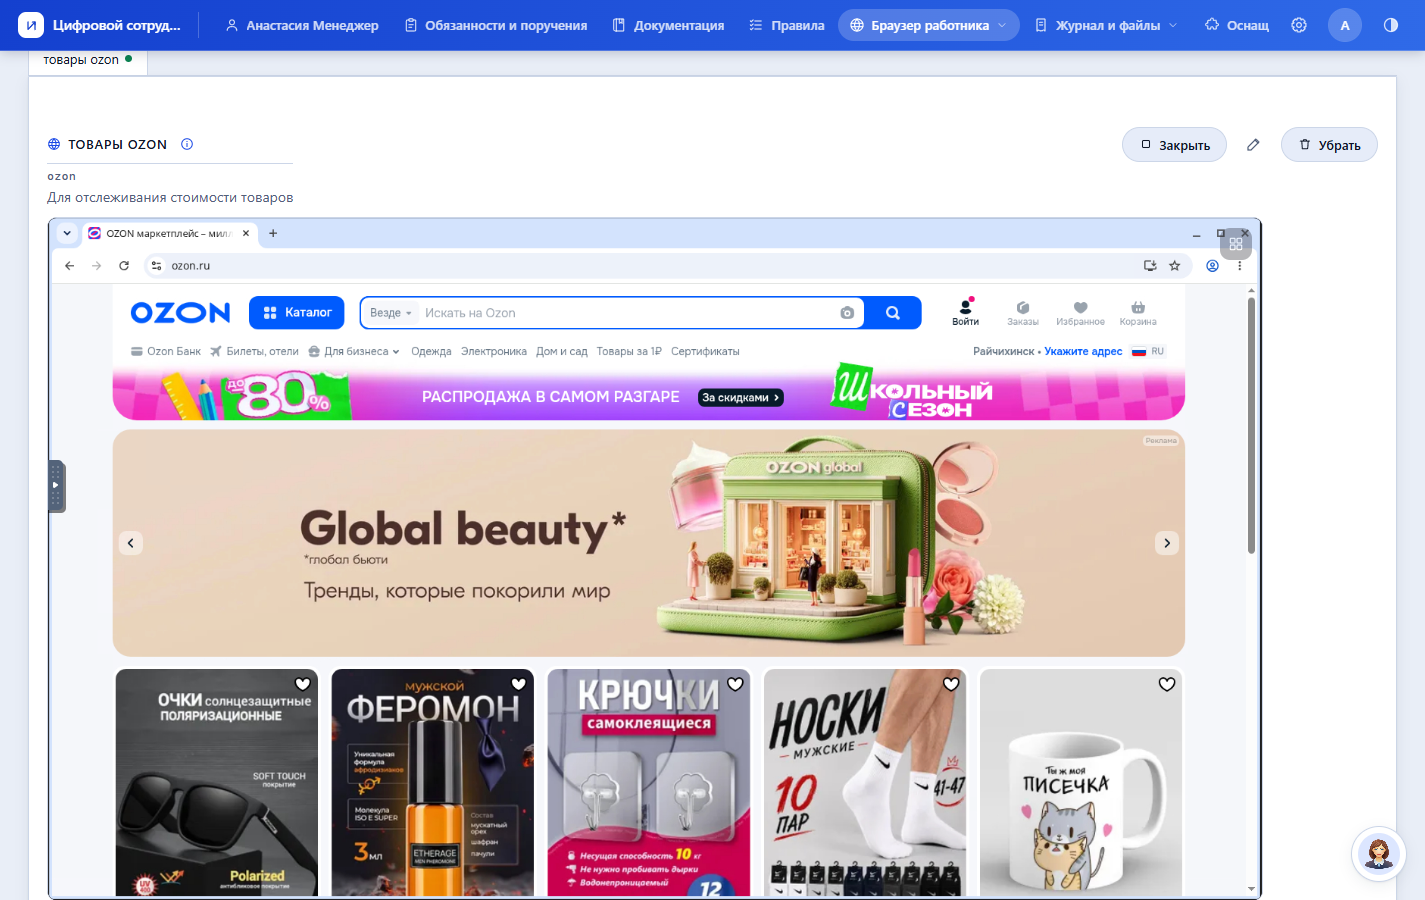
Task: Click the info icon beside ТОВАРЫ OZON
Action: [x=187, y=144]
